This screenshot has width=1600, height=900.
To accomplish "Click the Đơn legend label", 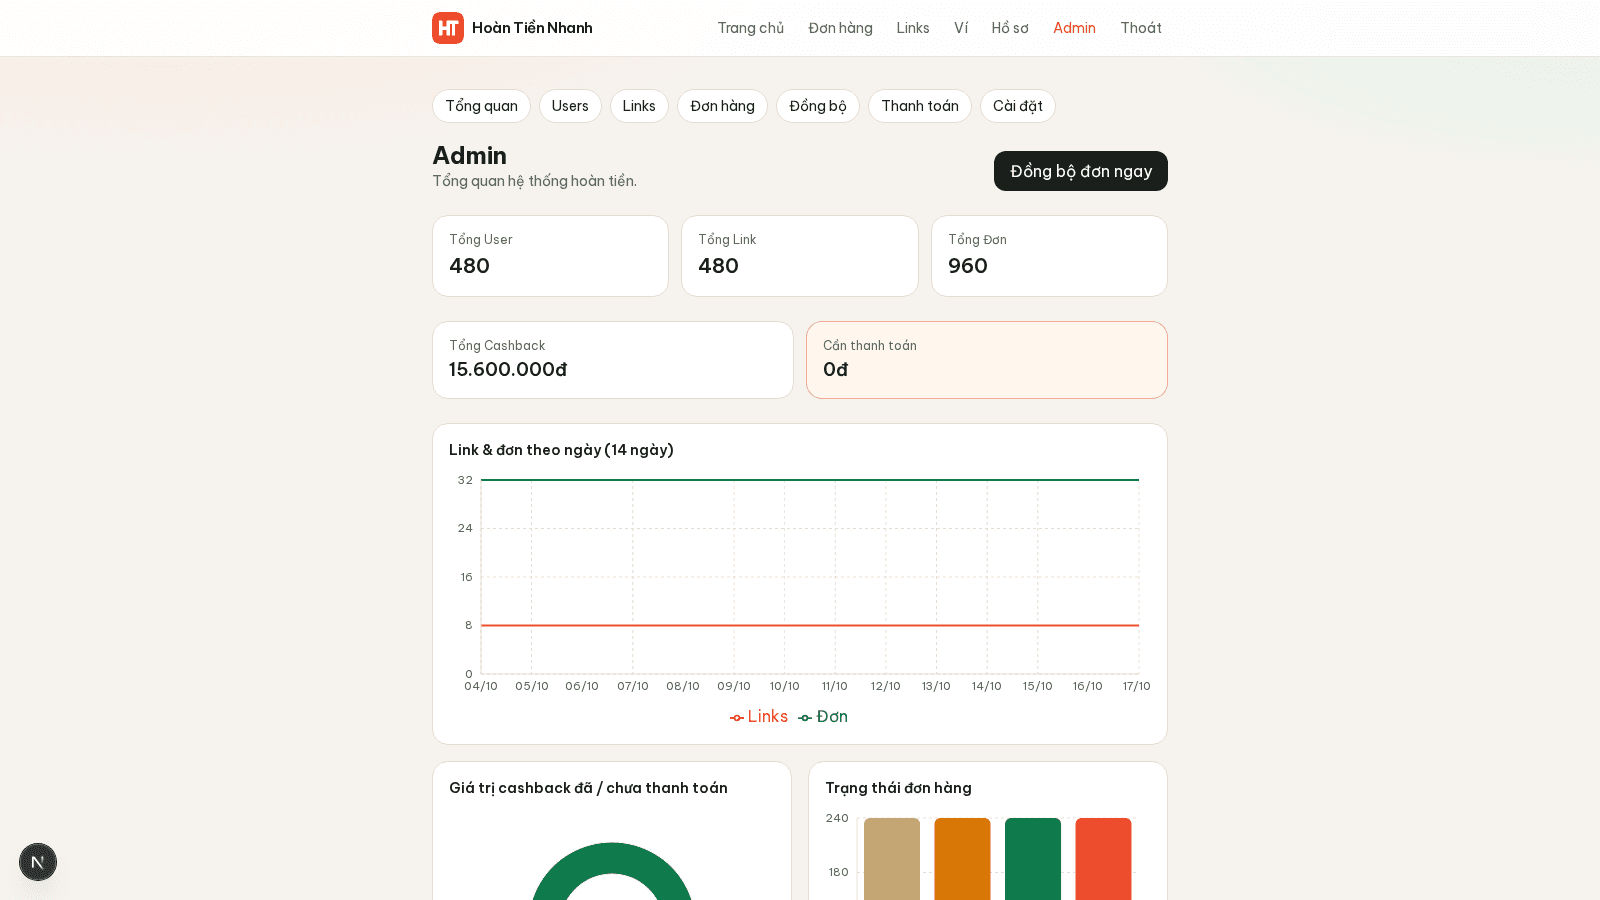I will pyautogui.click(x=832, y=717).
